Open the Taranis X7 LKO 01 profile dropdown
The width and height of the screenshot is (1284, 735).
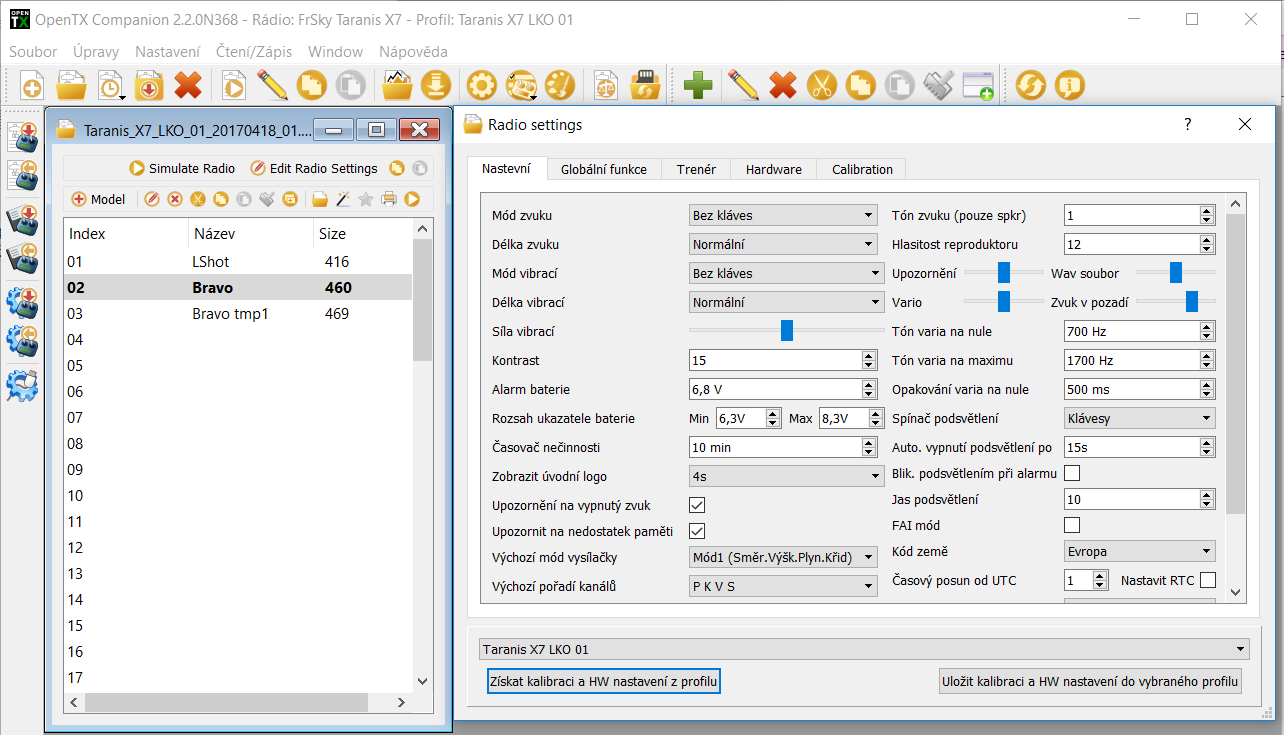pos(864,649)
